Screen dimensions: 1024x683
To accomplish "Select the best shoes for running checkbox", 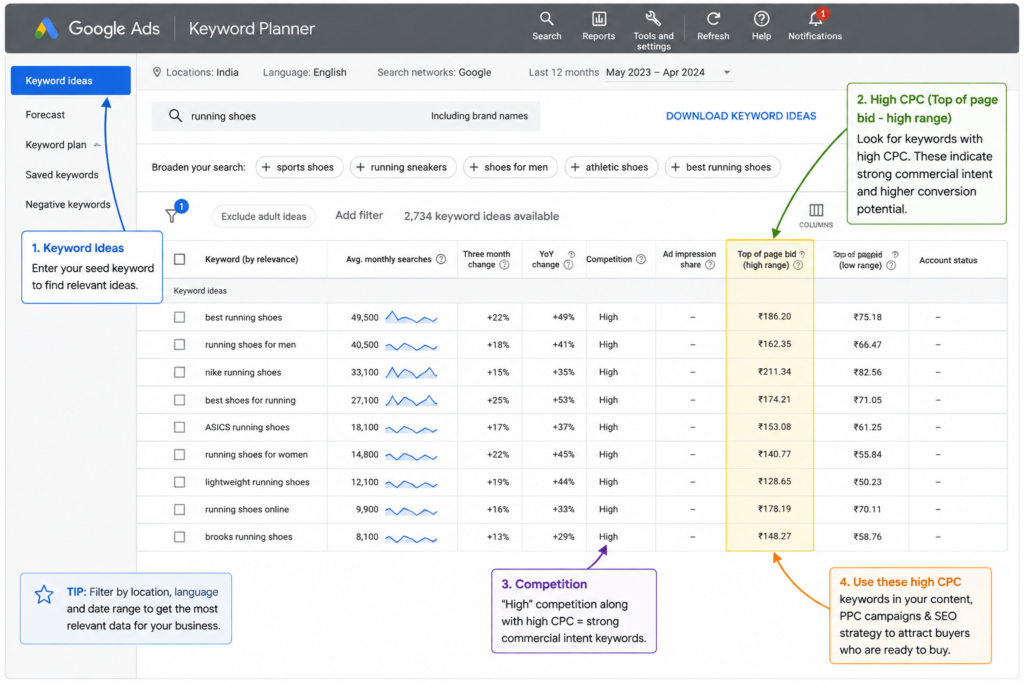I will pyautogui.click(x=180, y=400).
